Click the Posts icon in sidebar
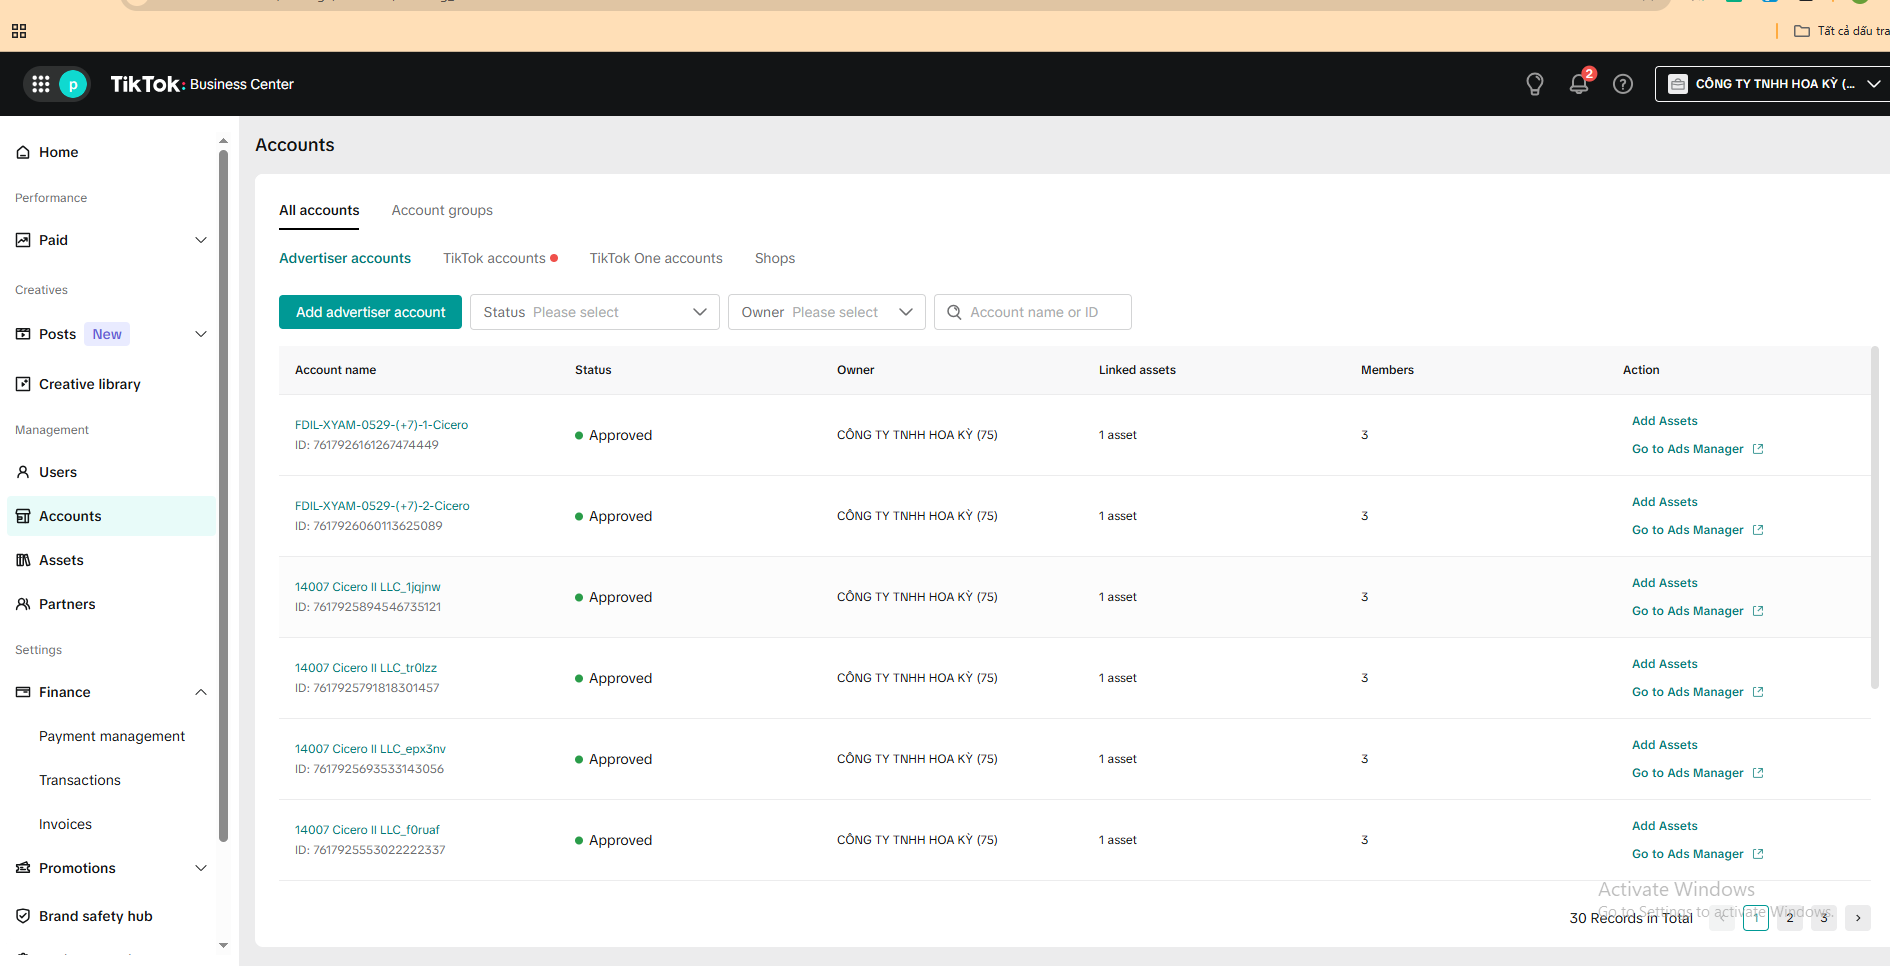 pyautogui.click(x=23, y=334)
